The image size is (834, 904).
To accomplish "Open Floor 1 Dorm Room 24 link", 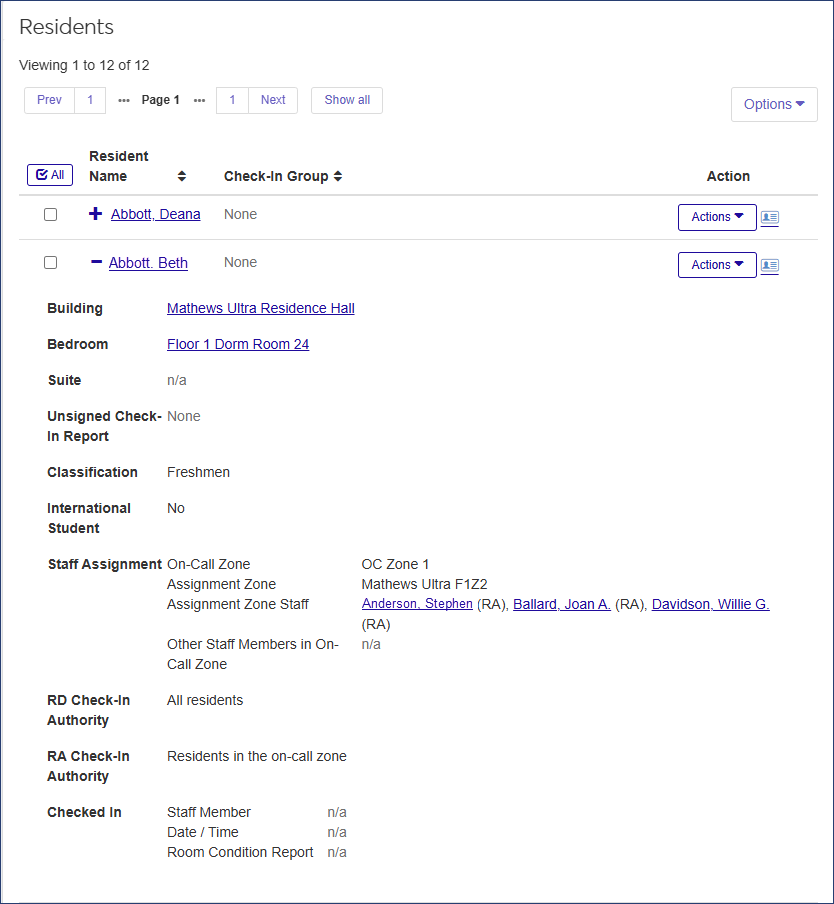I will (238, 344).
